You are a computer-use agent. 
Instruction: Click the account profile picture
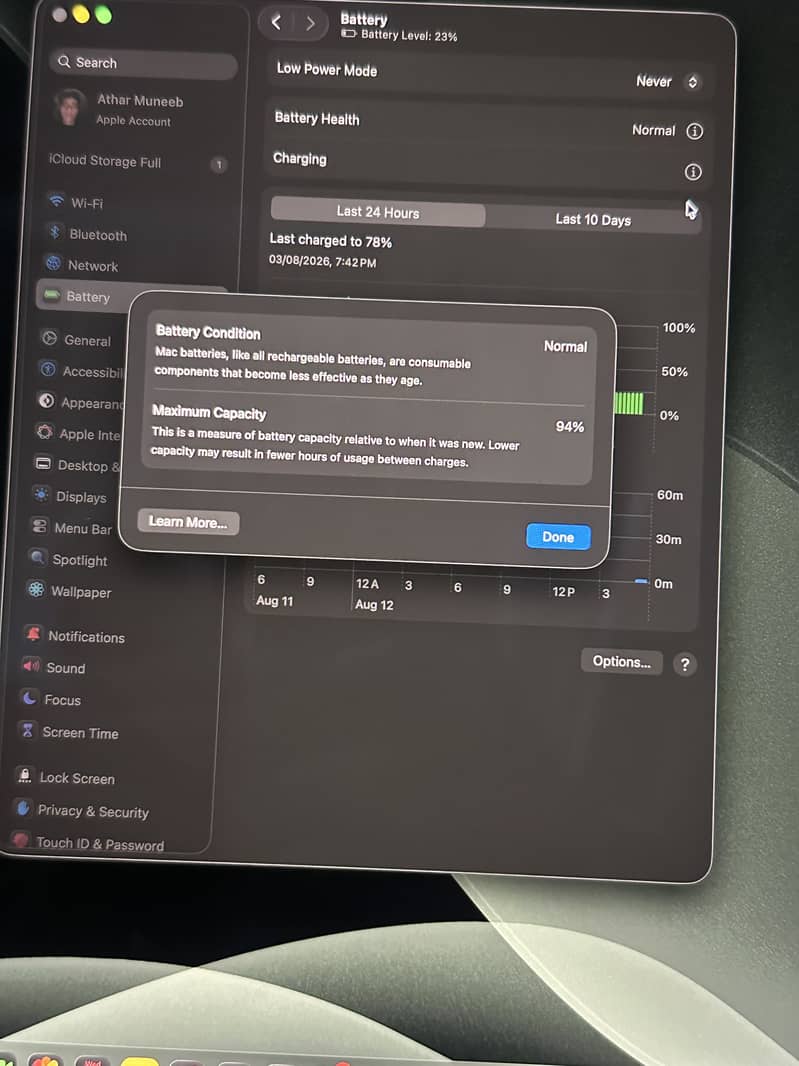tap(70, 107)
